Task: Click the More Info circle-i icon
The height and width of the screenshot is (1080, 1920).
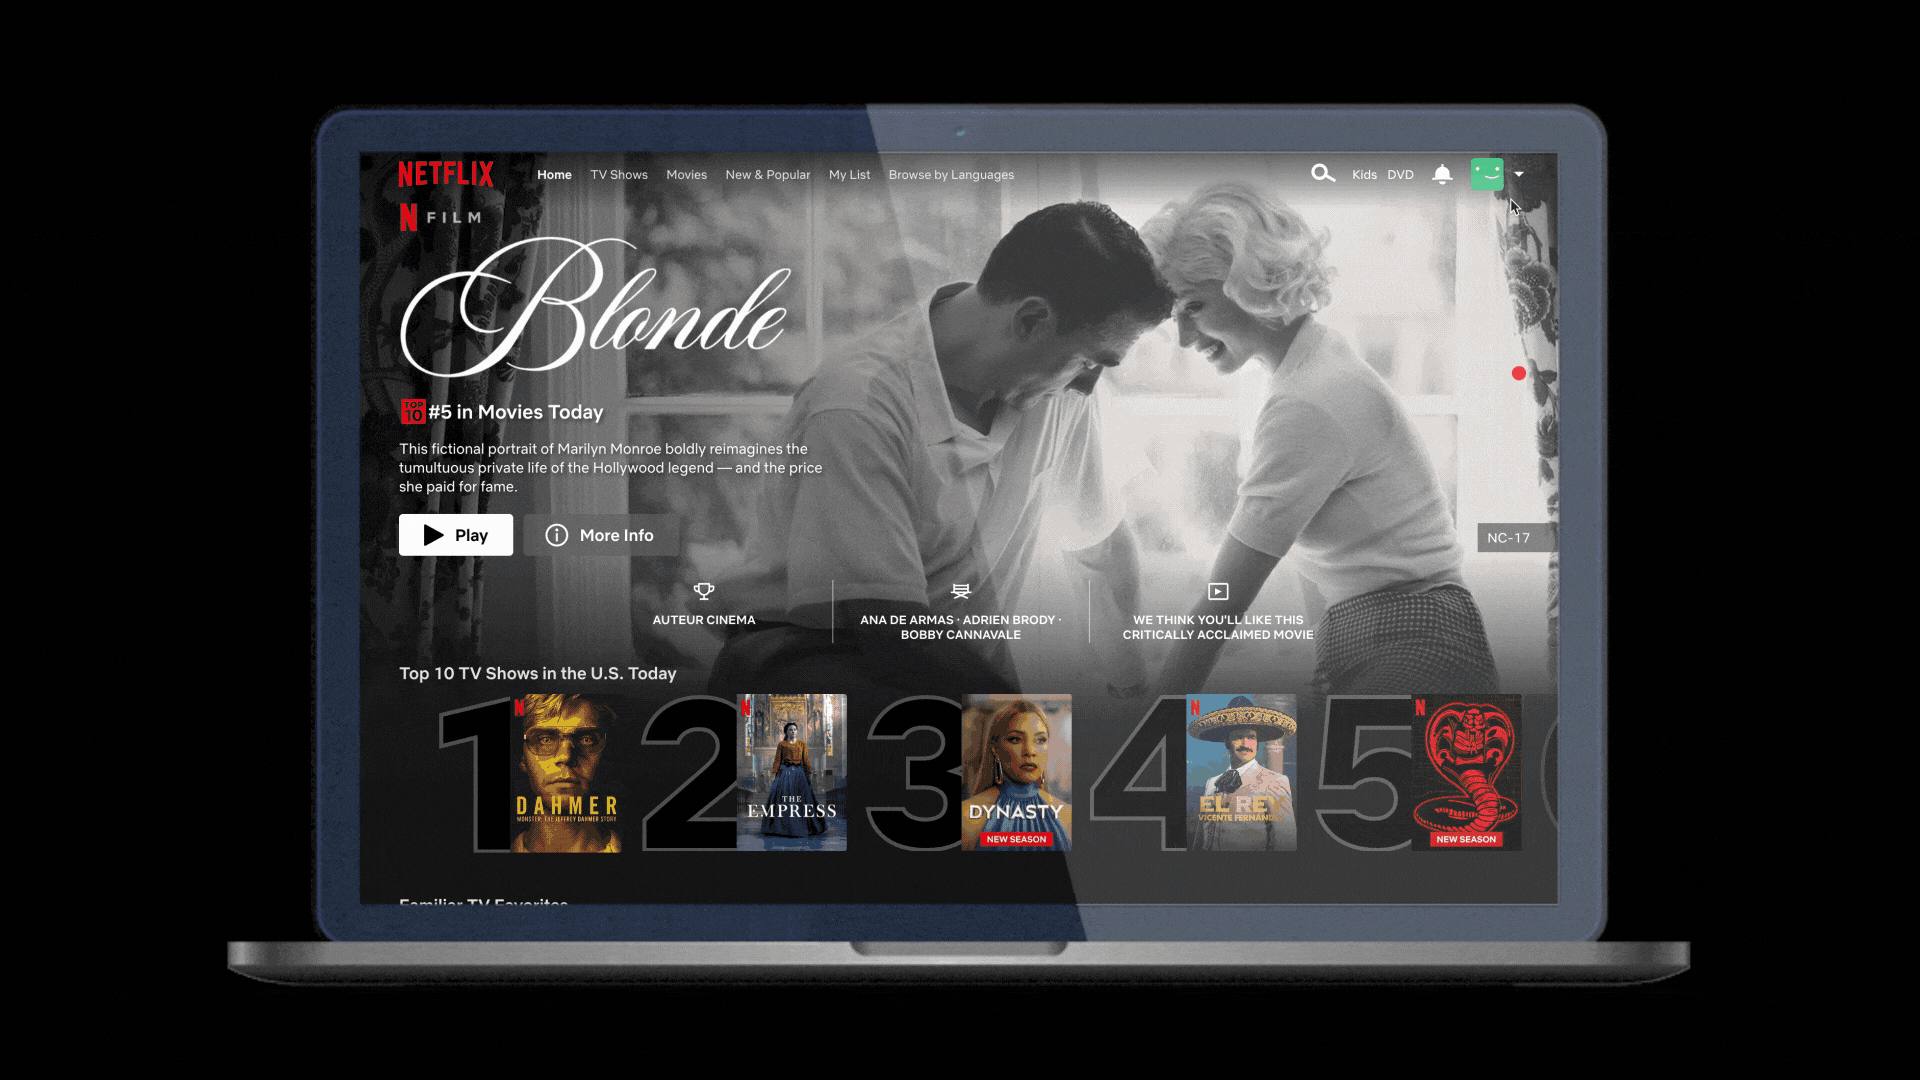Action: [x=555, y=534]
